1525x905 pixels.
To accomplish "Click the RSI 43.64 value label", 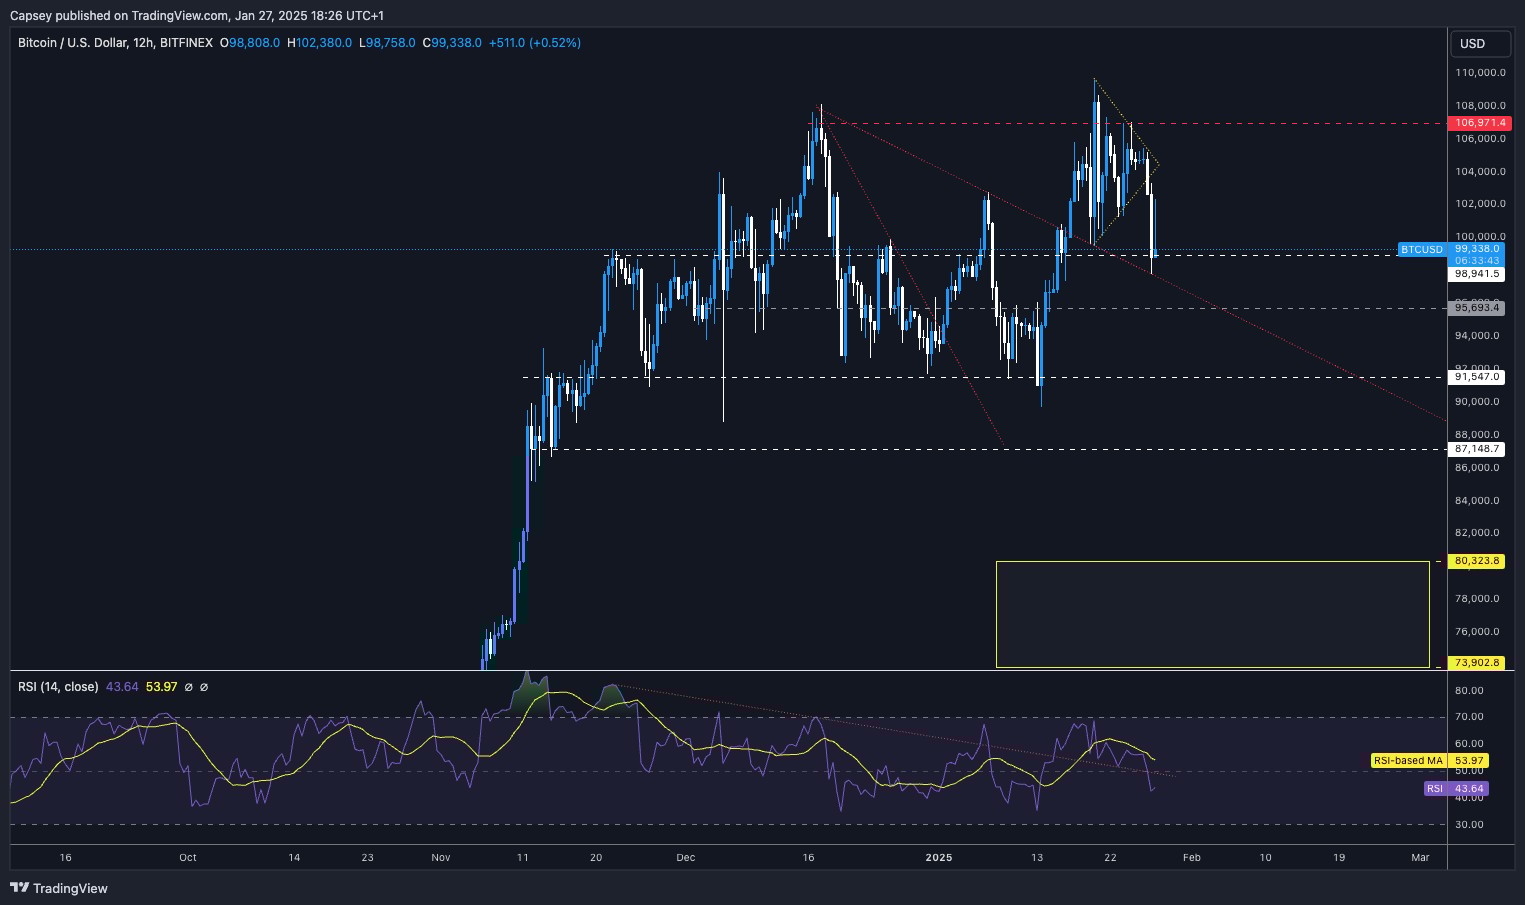I will tap(1456, 788).
